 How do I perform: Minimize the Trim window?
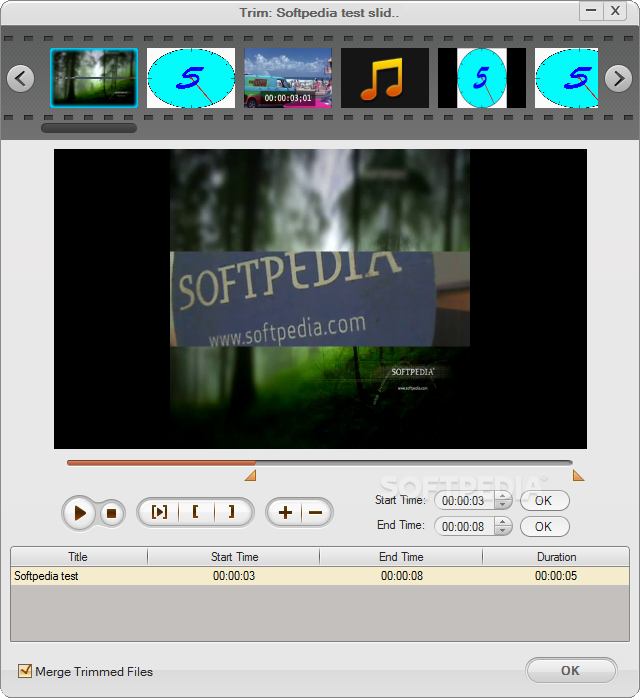click(591, 11)
